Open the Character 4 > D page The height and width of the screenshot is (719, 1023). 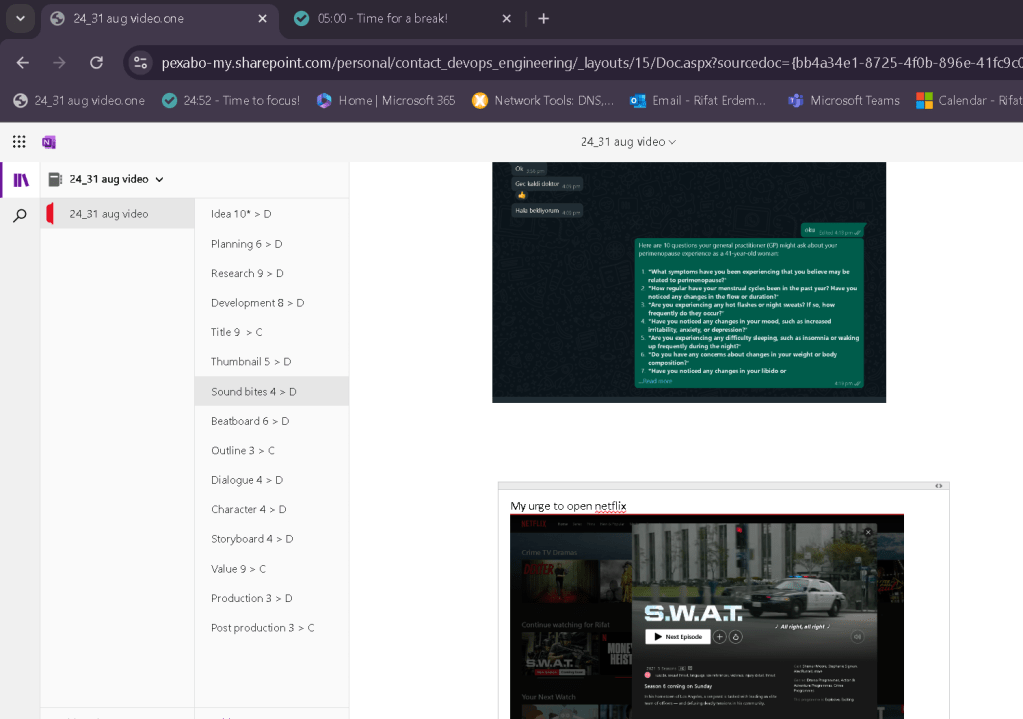click(x=271, y=509)
